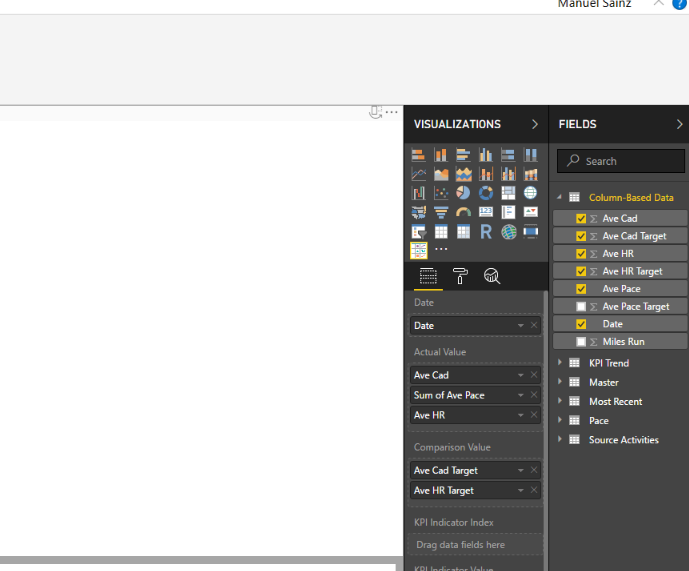Select the ribbon chart visual
Image resolution: width=689 pixels, height=571 pixels.
coord(530,174)
